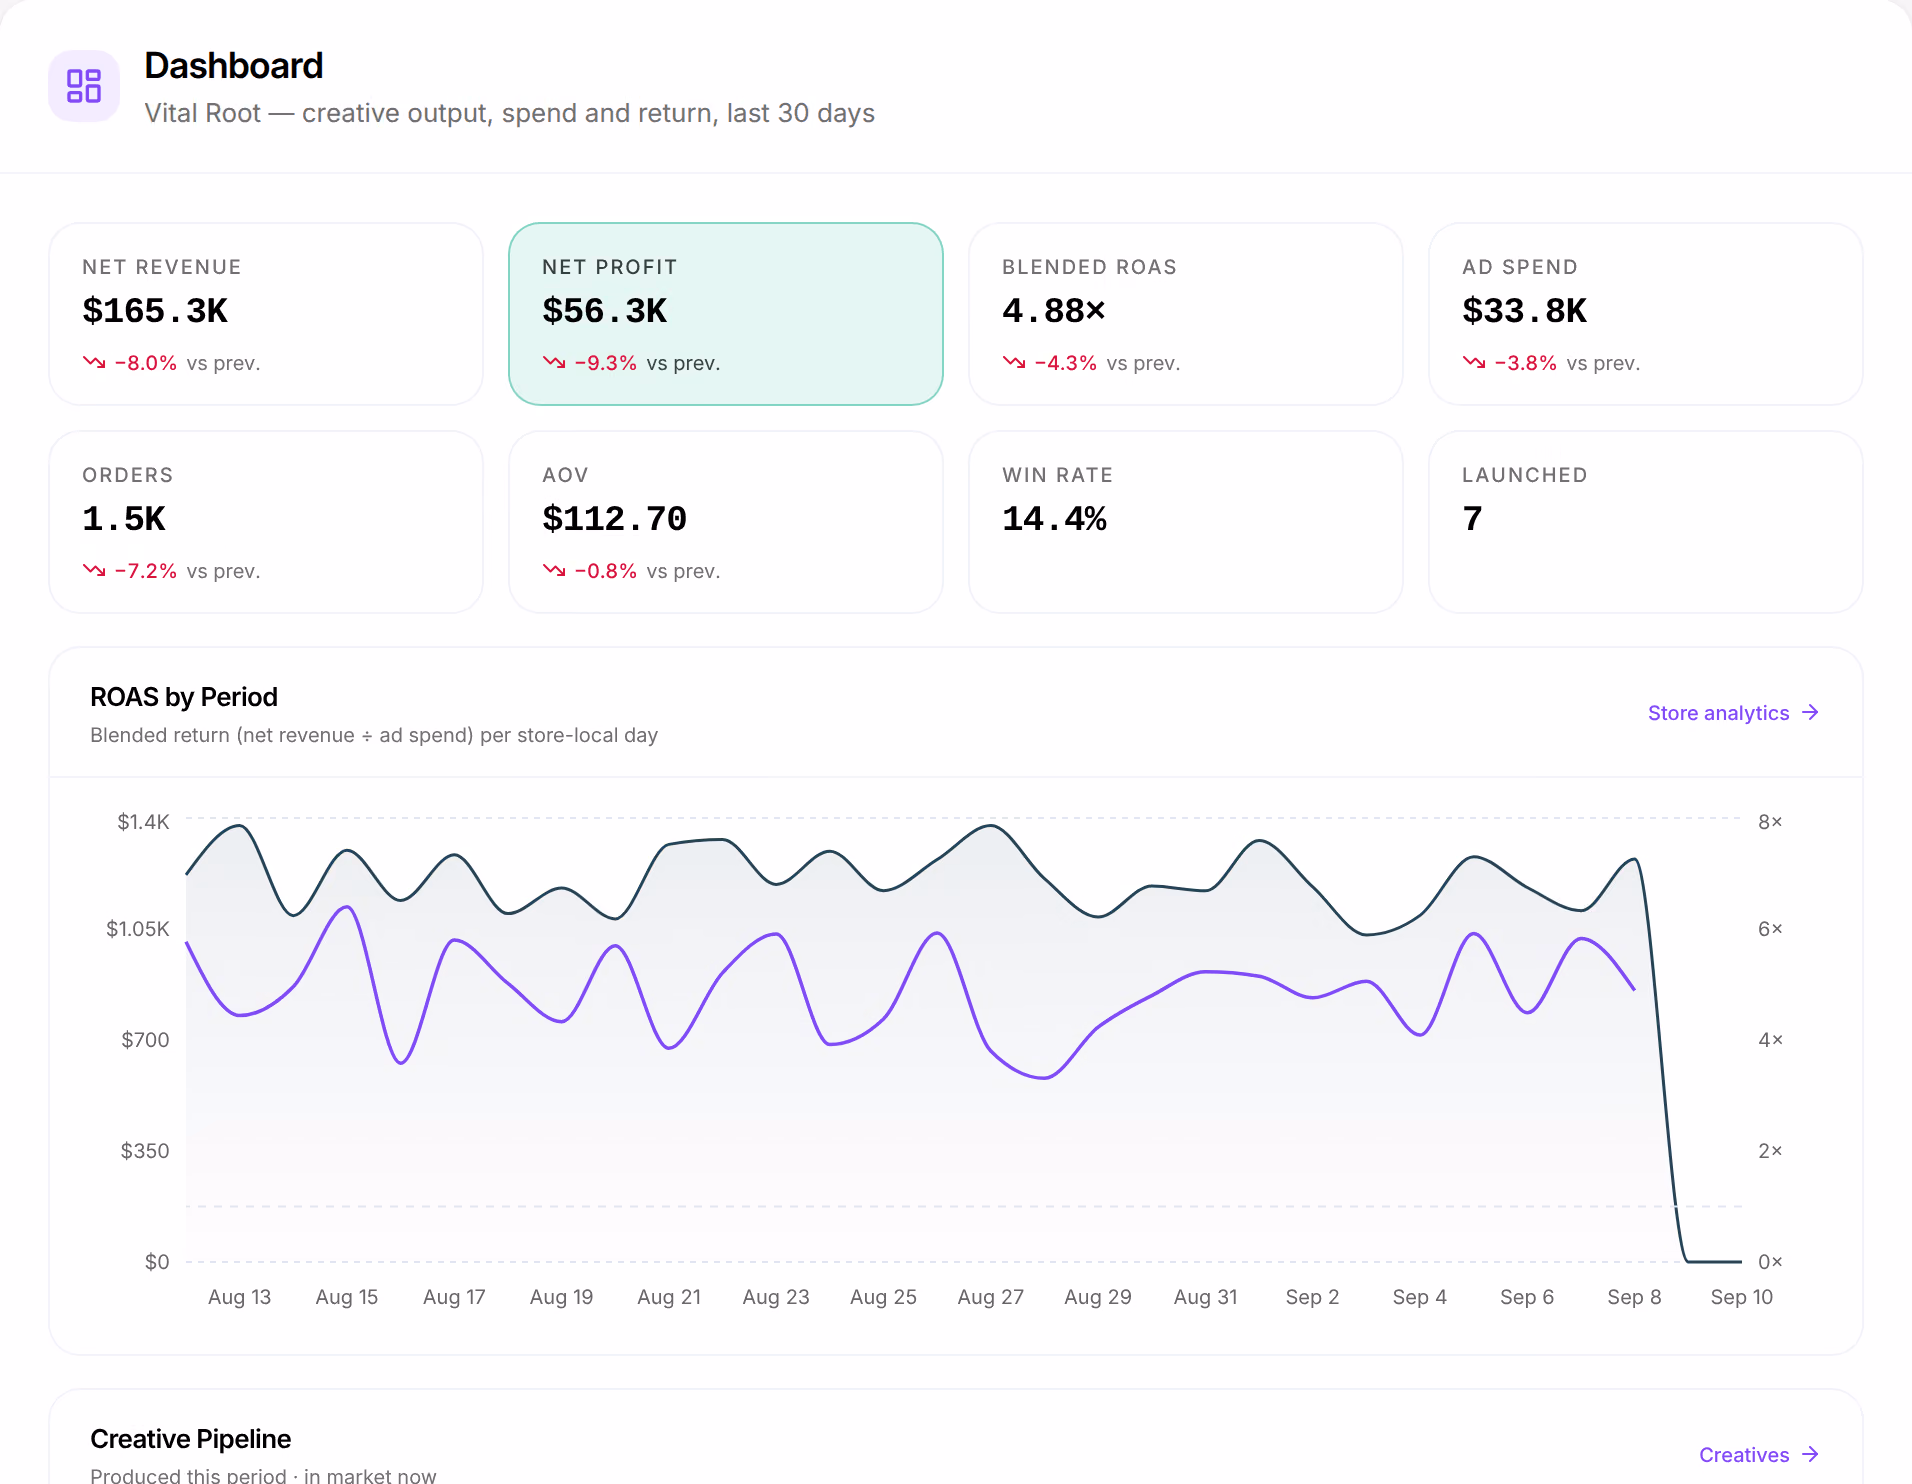Click the Creative Pipeline heading

click(191, 1439)
